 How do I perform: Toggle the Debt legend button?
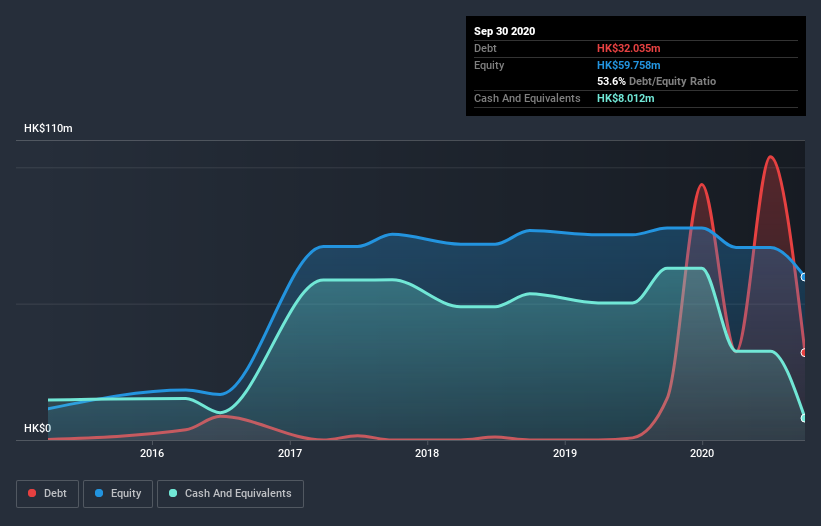[48, 494]
